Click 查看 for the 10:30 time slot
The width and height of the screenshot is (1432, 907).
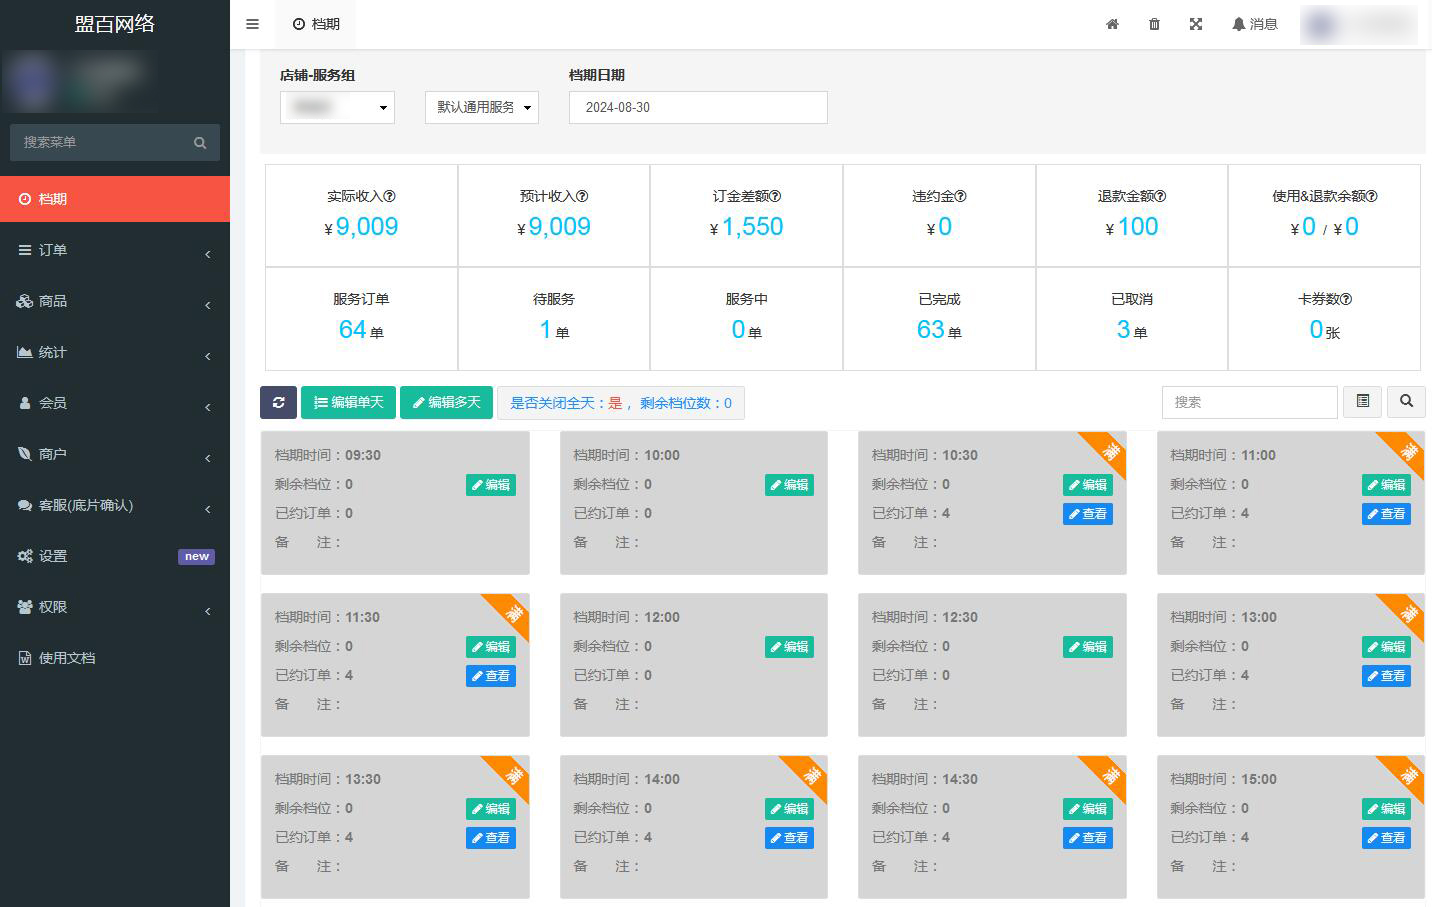[1087, 514]
